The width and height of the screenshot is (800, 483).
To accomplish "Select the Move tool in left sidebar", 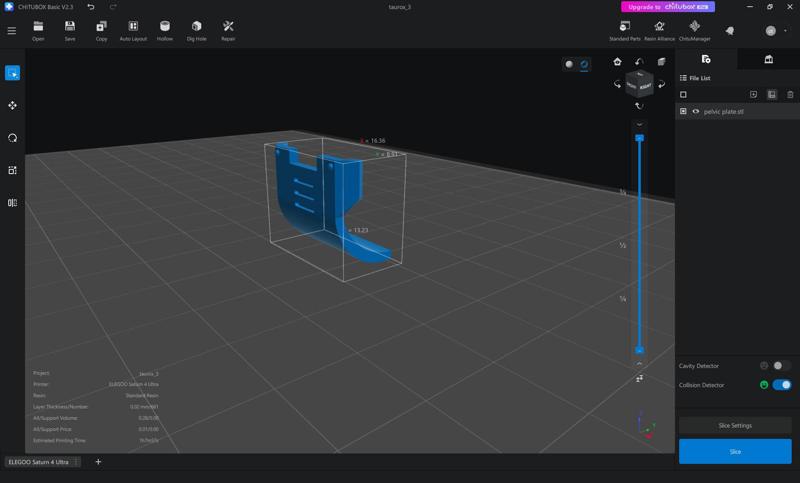I will pyautogui.click(x=12, y=105).
